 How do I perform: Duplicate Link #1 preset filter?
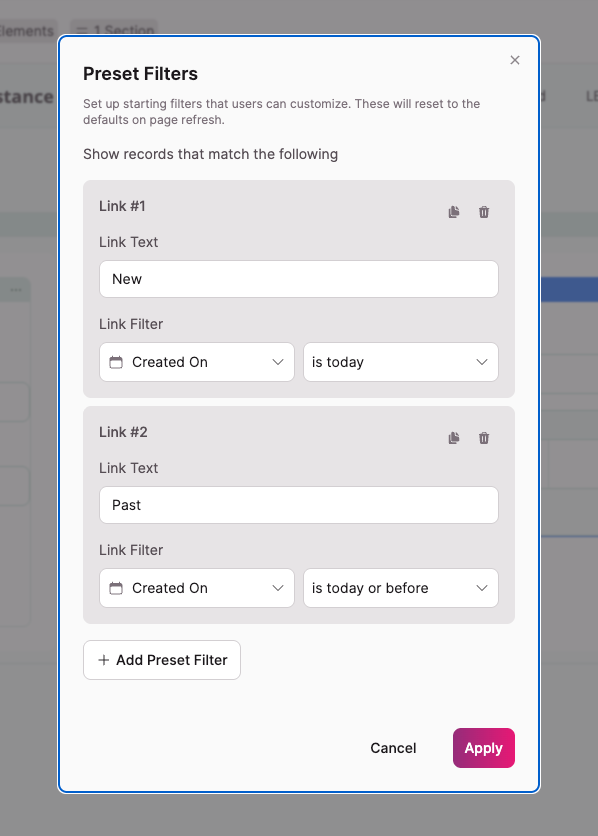coord(454,212)
